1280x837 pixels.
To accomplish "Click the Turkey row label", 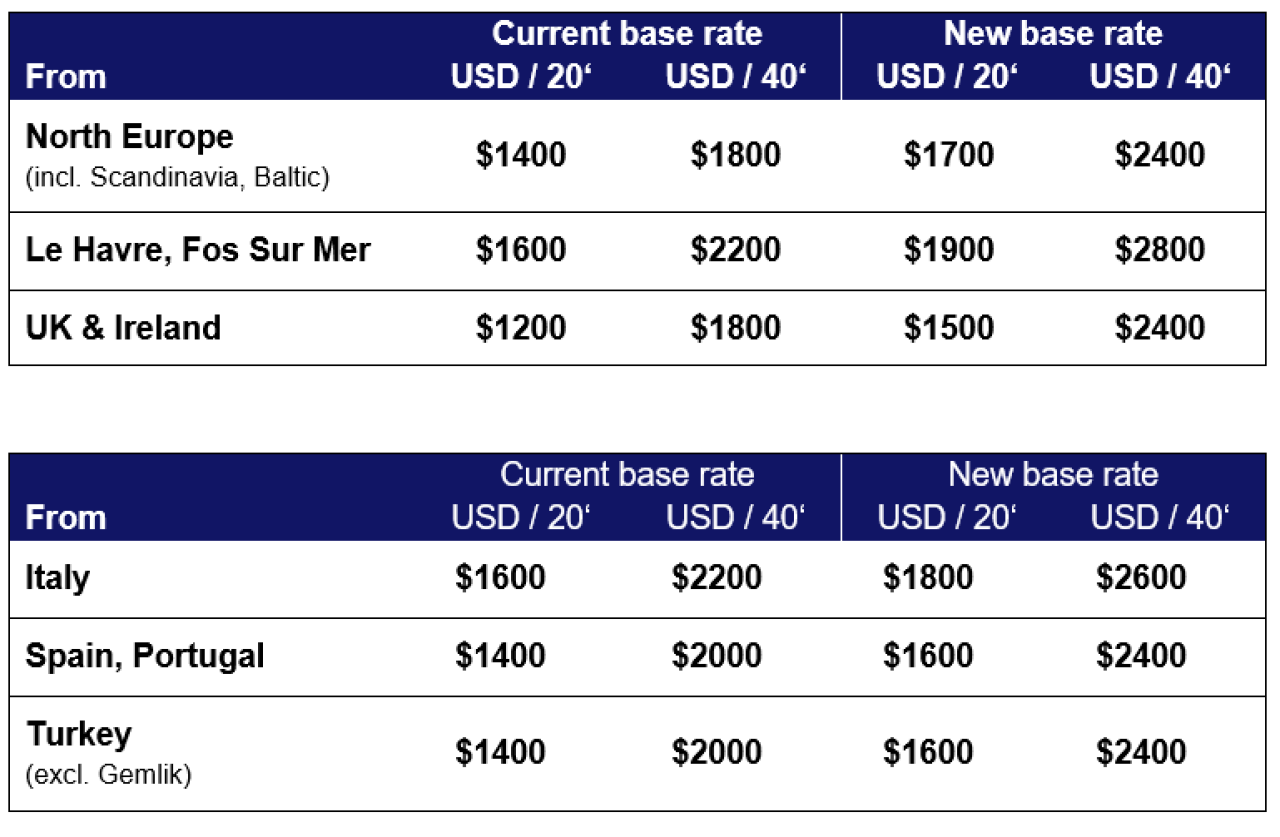I will (79, 734).
